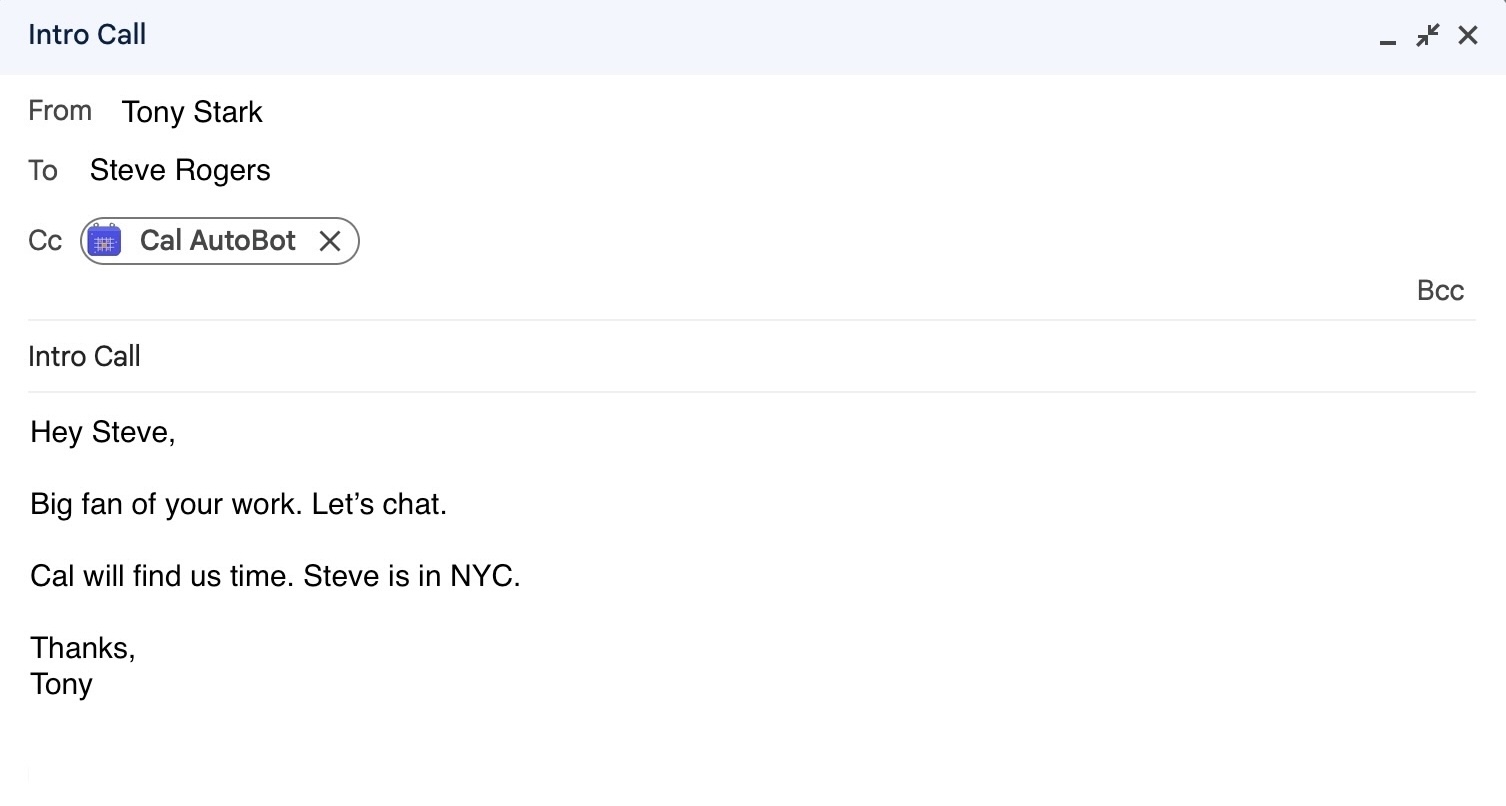Screen dimensions: 1506x806
Task: Place cursor on the Hey Steve greeting
Action: (x=102, y=432)
